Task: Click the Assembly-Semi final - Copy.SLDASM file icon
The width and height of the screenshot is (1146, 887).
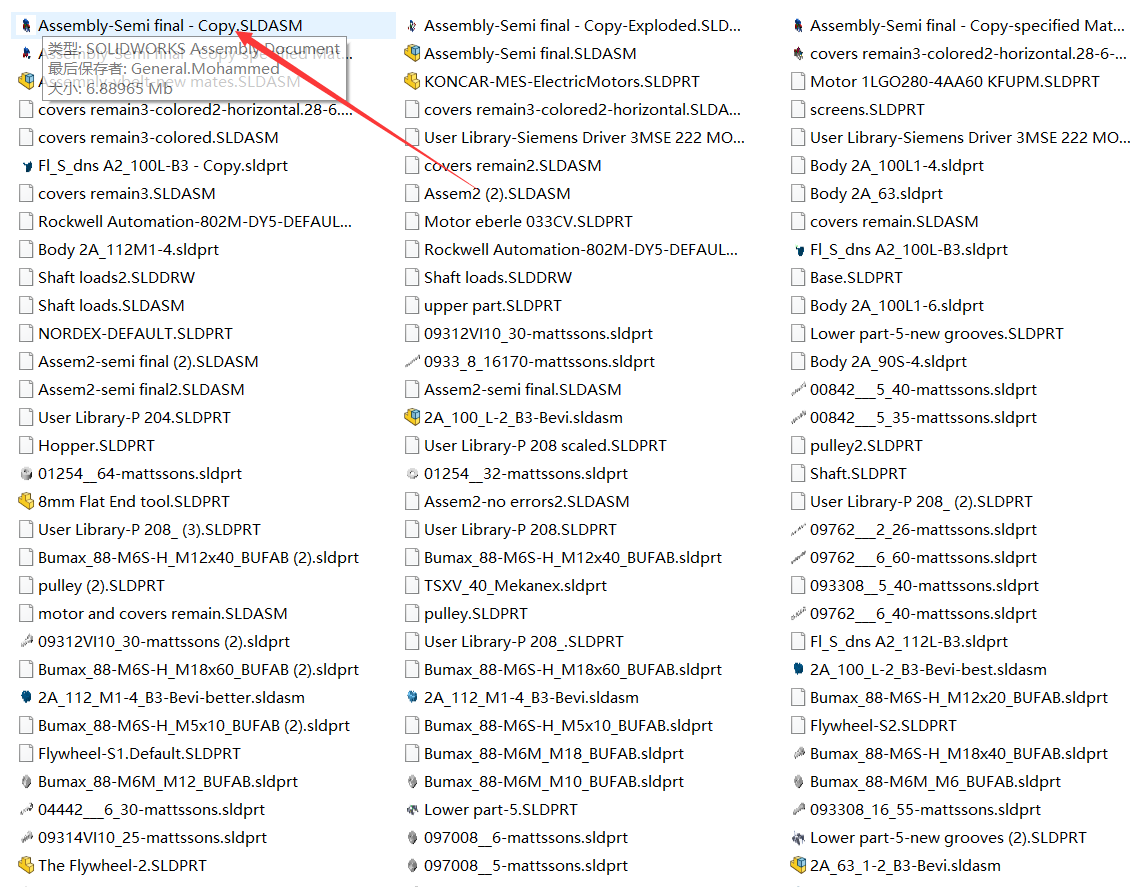Action: pyautogui.click(x=26, y=26)
